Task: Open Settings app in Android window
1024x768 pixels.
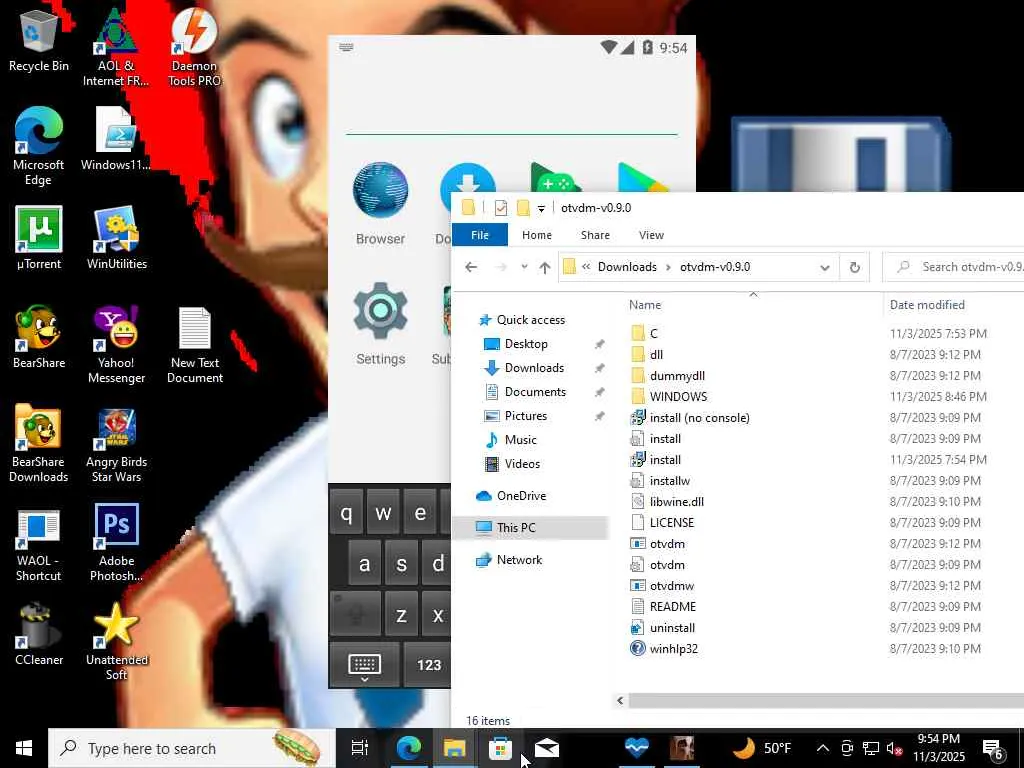Action: click(380, 324)
